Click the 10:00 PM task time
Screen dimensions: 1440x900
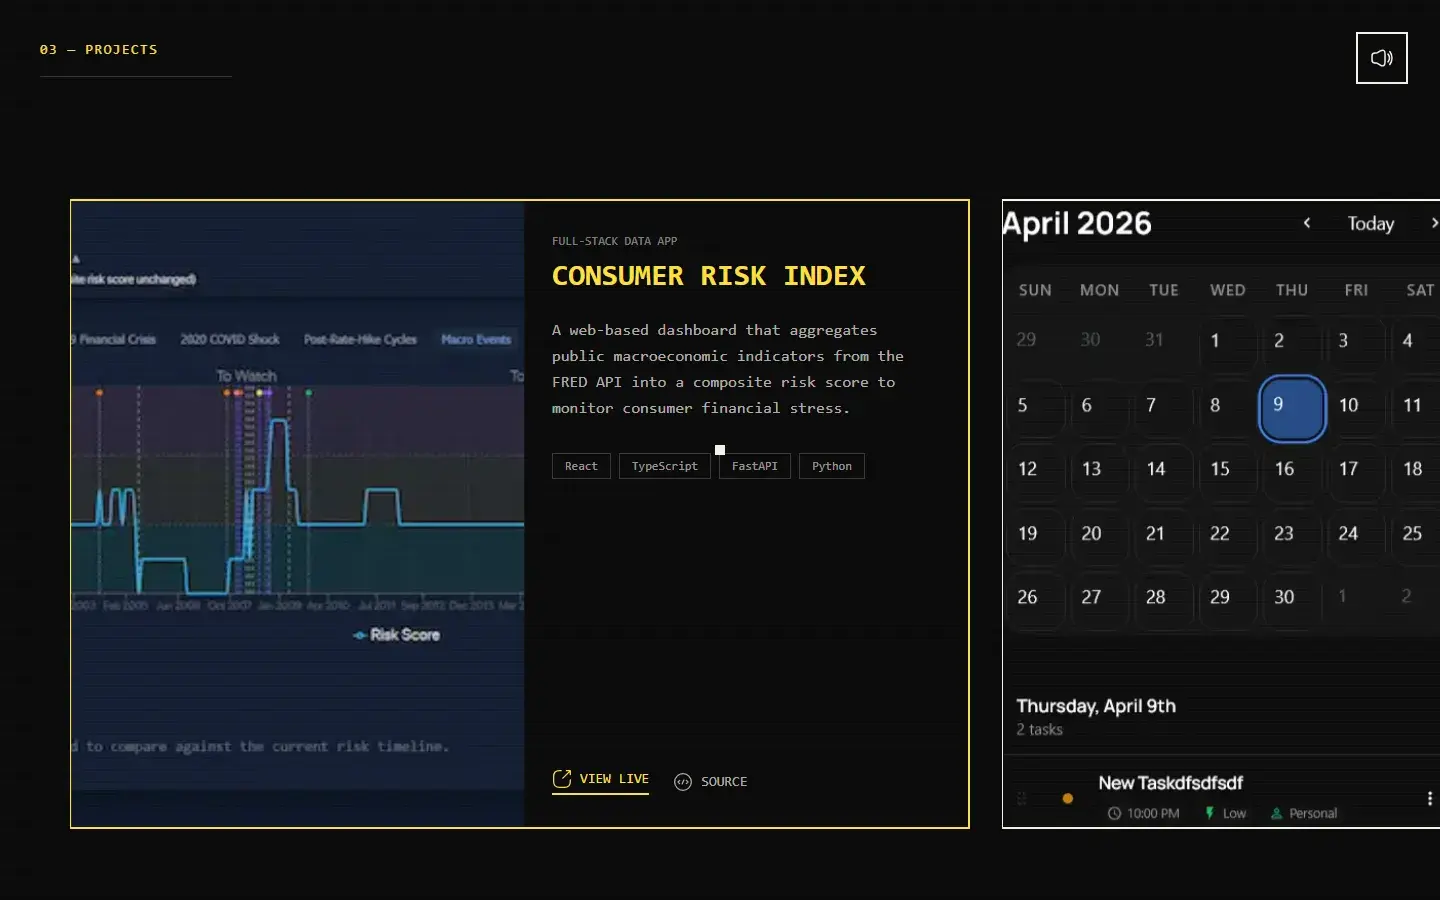click(x=1153, y=814)
